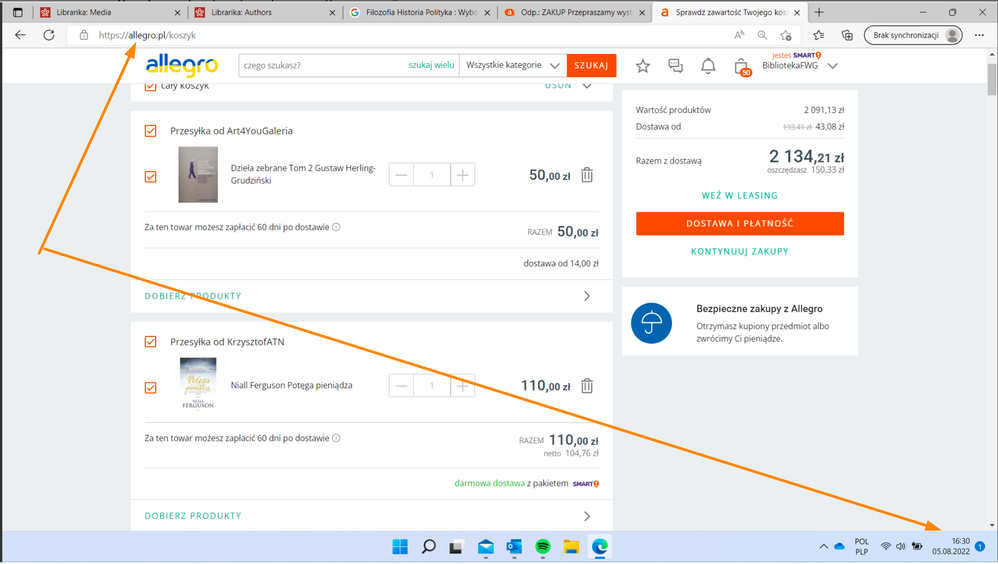The height and width of the screenshot is (564, 998).
Task: Expand the chevron next to USUŃ
Action: click(x=587, y=86)
